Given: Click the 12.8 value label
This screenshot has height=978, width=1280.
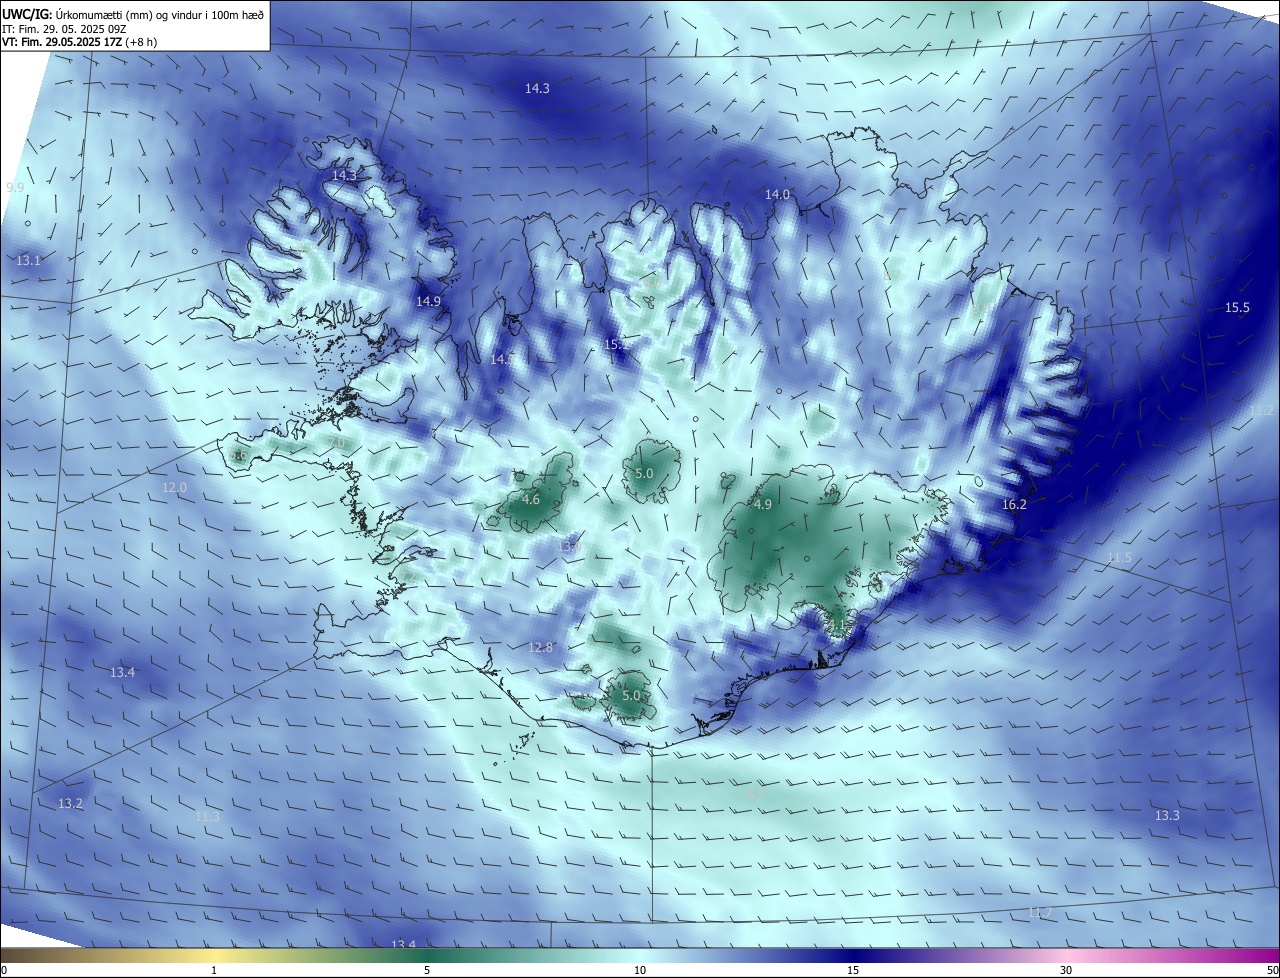Looking at the screenshot, I should pyautogui.click(x=540, y=648).
